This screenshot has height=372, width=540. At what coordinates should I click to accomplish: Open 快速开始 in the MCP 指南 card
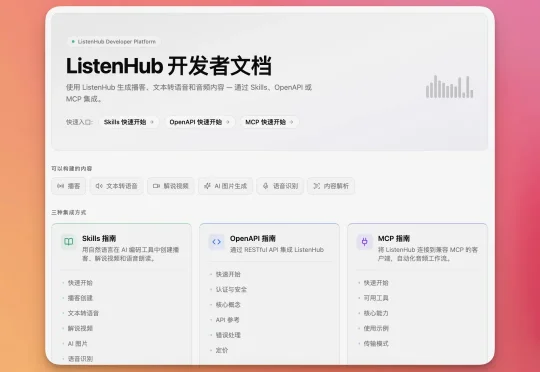point(376,283)
